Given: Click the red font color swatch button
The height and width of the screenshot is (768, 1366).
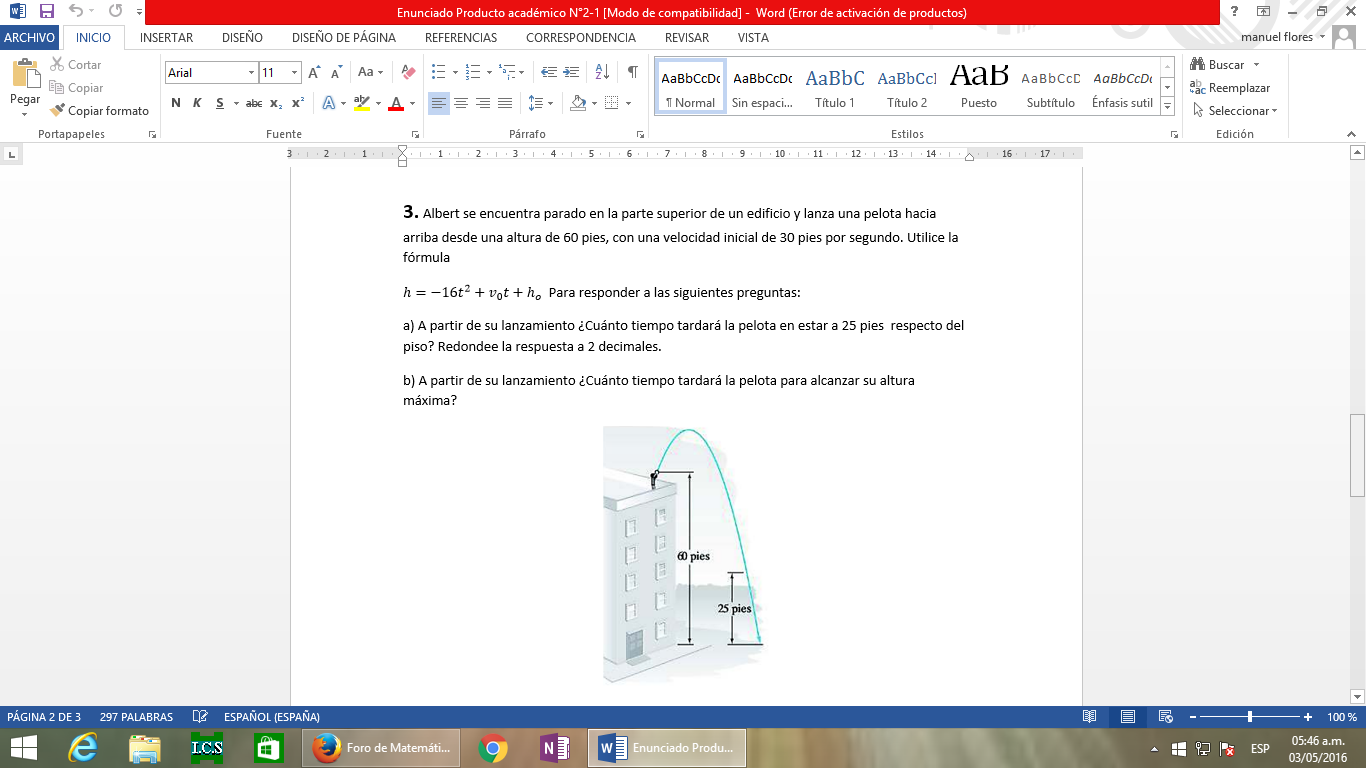Looking at the screenshot, I should [396, 103].
